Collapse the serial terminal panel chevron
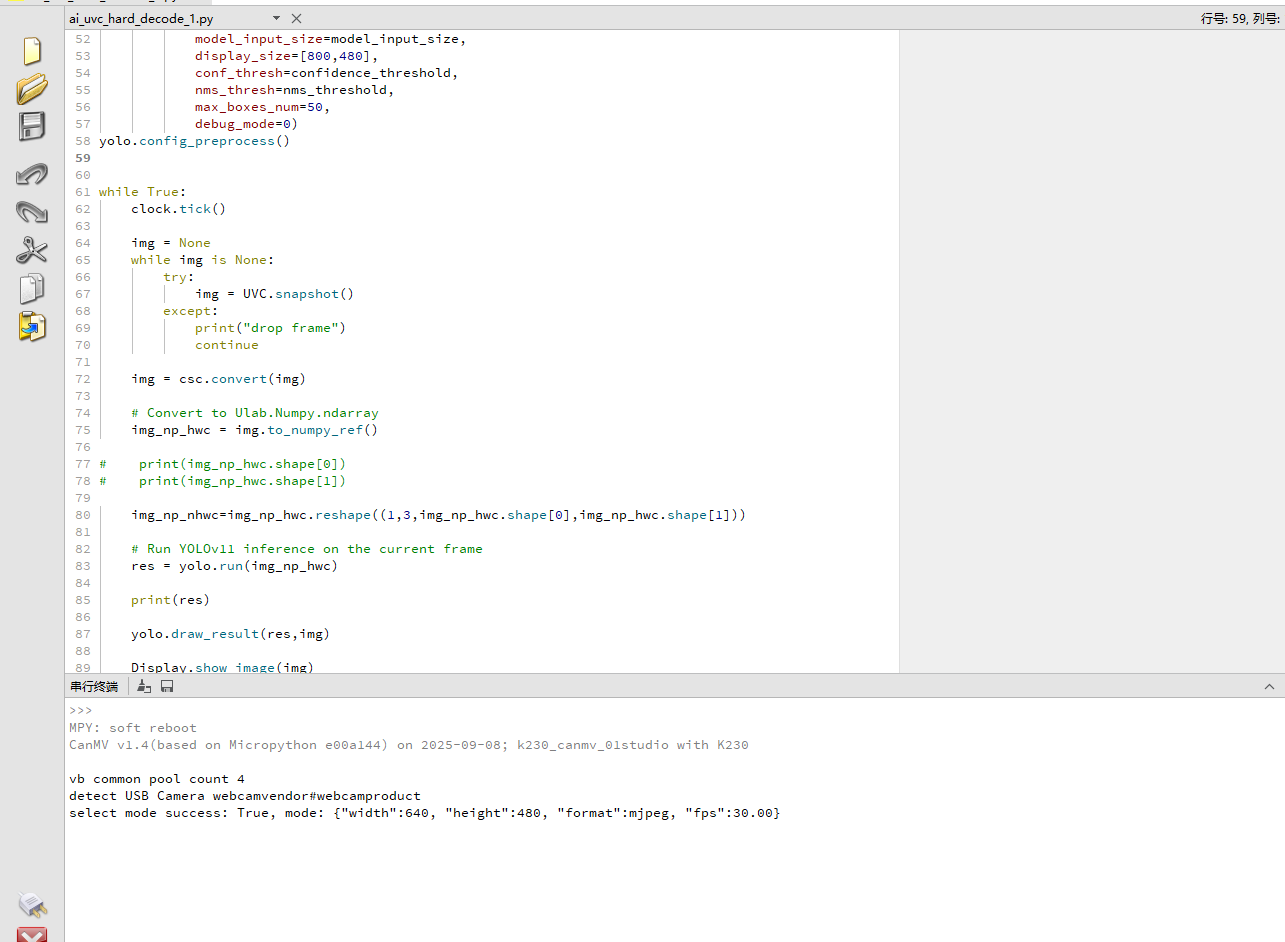Viewport: 1285px width, 942px height. click(x=1269, y=687)
